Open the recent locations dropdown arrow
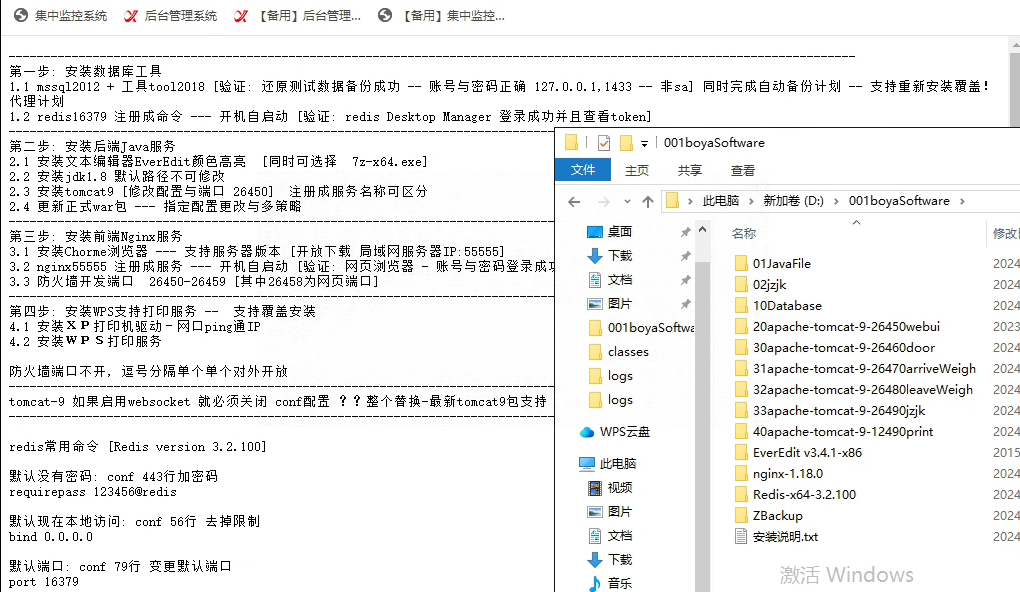 pos(627,202)
